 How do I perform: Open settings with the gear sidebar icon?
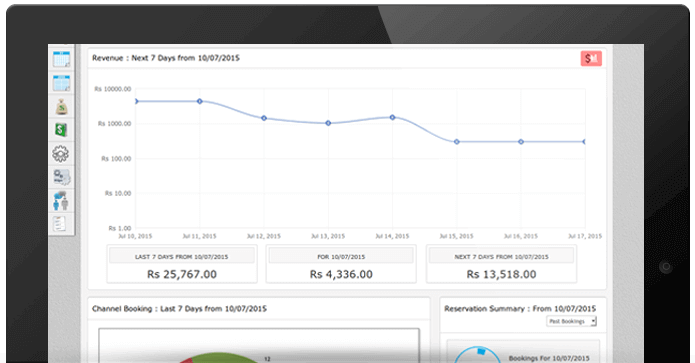pos(61,154)
